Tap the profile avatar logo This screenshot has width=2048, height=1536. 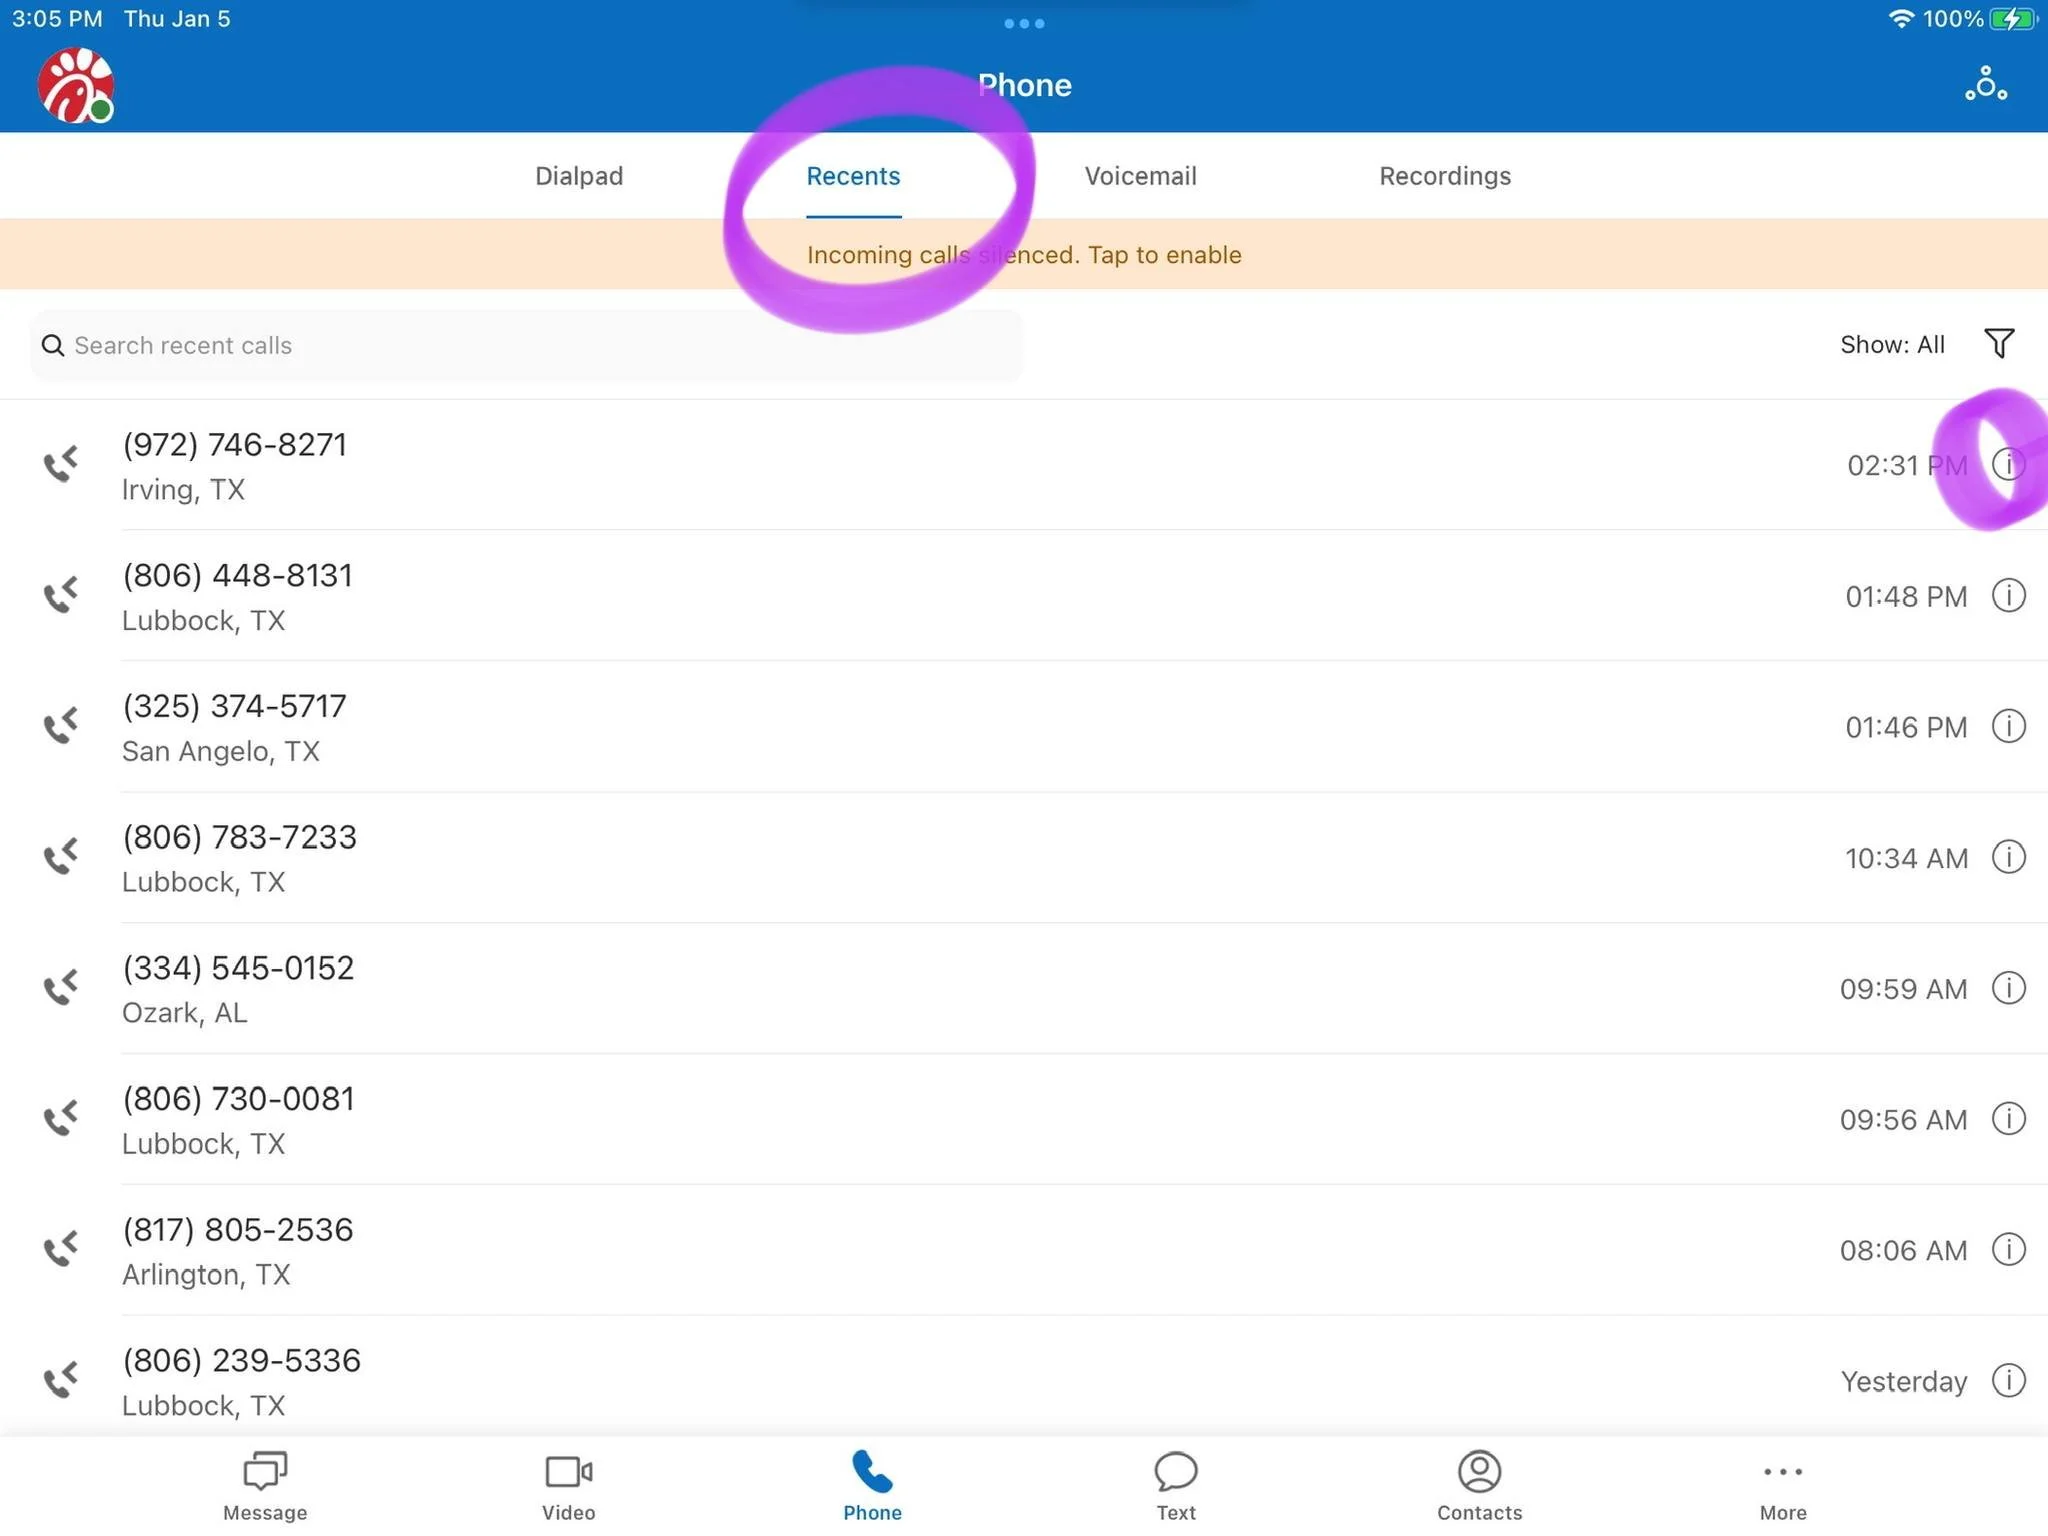coord(75,86)
